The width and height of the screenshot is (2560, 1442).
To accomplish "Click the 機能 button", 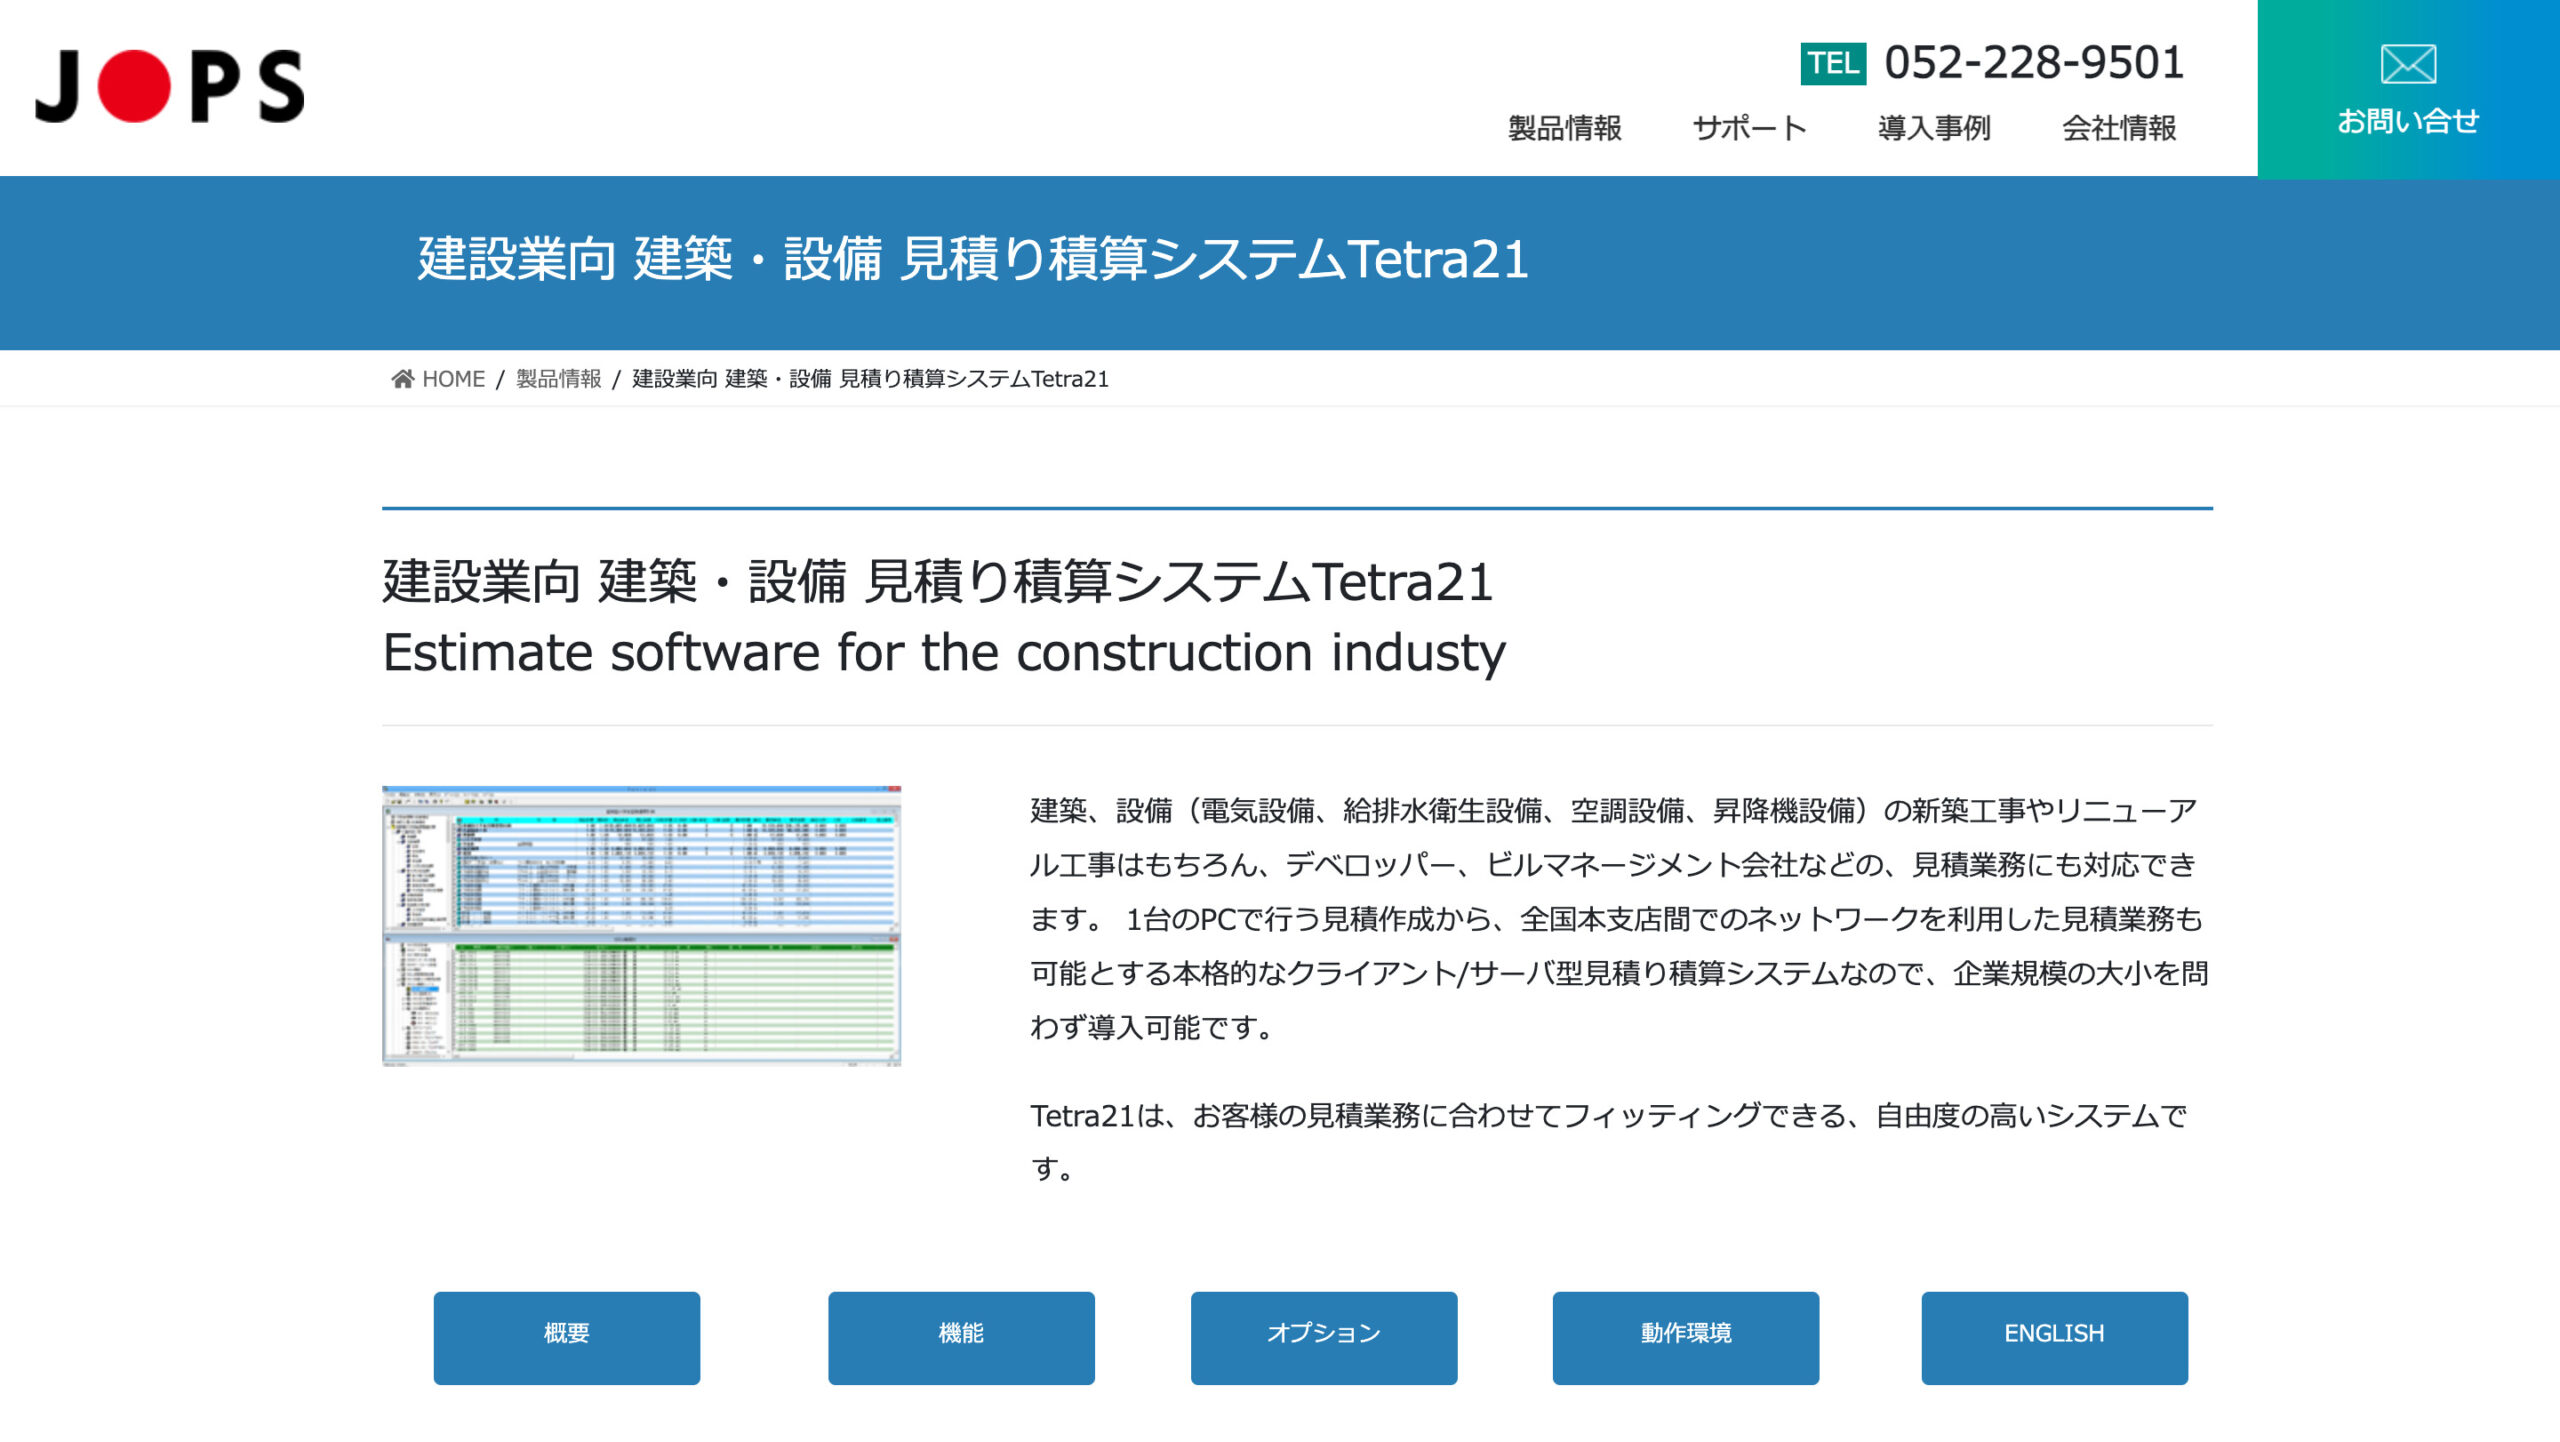I will [x=961, y=1337].
